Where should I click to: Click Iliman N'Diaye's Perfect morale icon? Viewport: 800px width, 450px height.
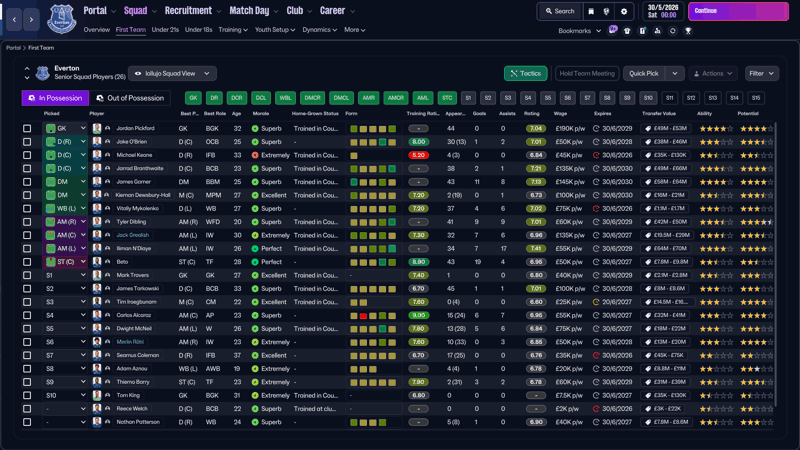[x=255, y=248]
